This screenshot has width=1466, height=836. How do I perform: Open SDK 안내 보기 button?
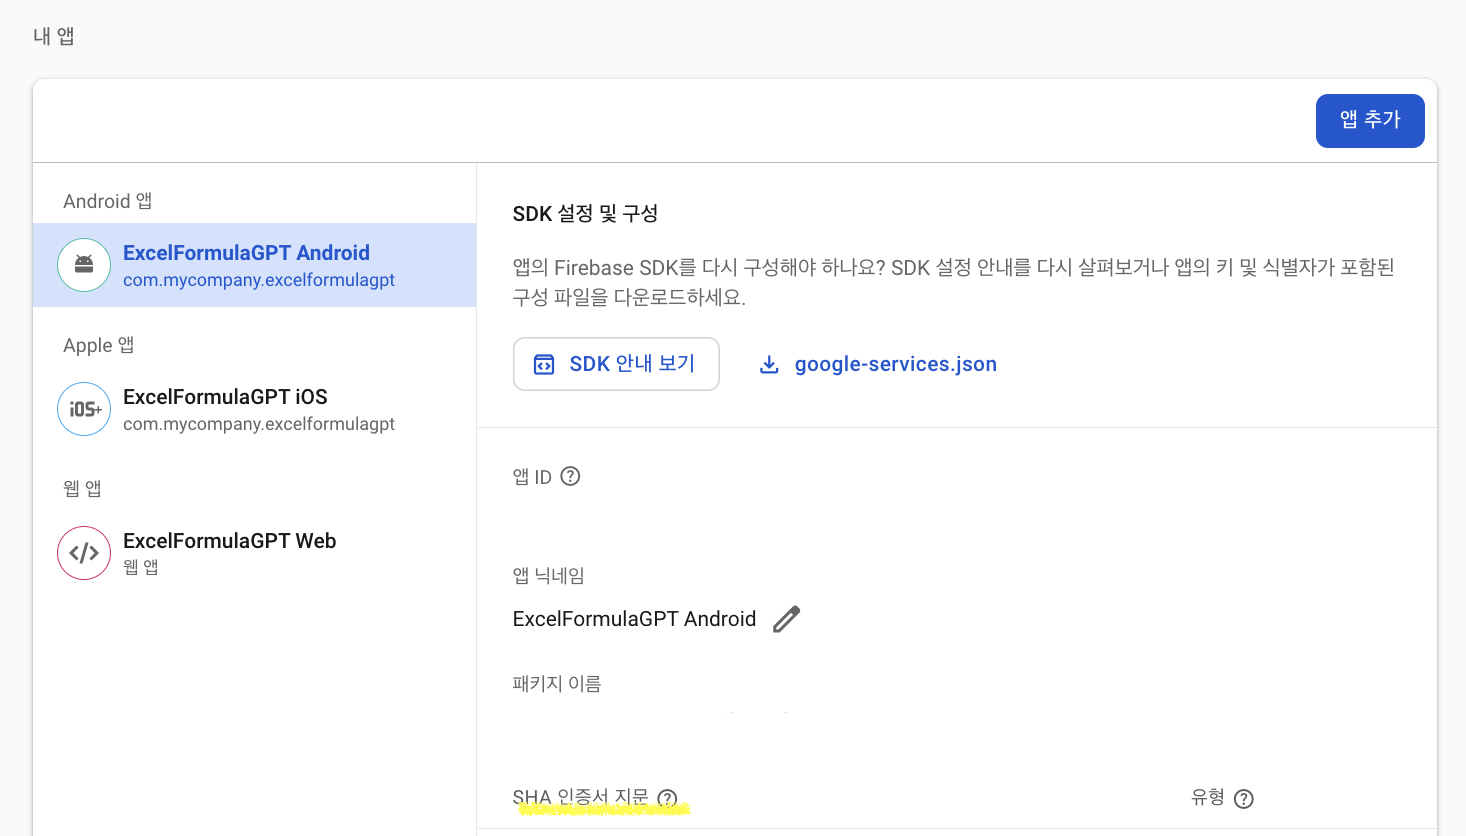click(x=616, y=364)
